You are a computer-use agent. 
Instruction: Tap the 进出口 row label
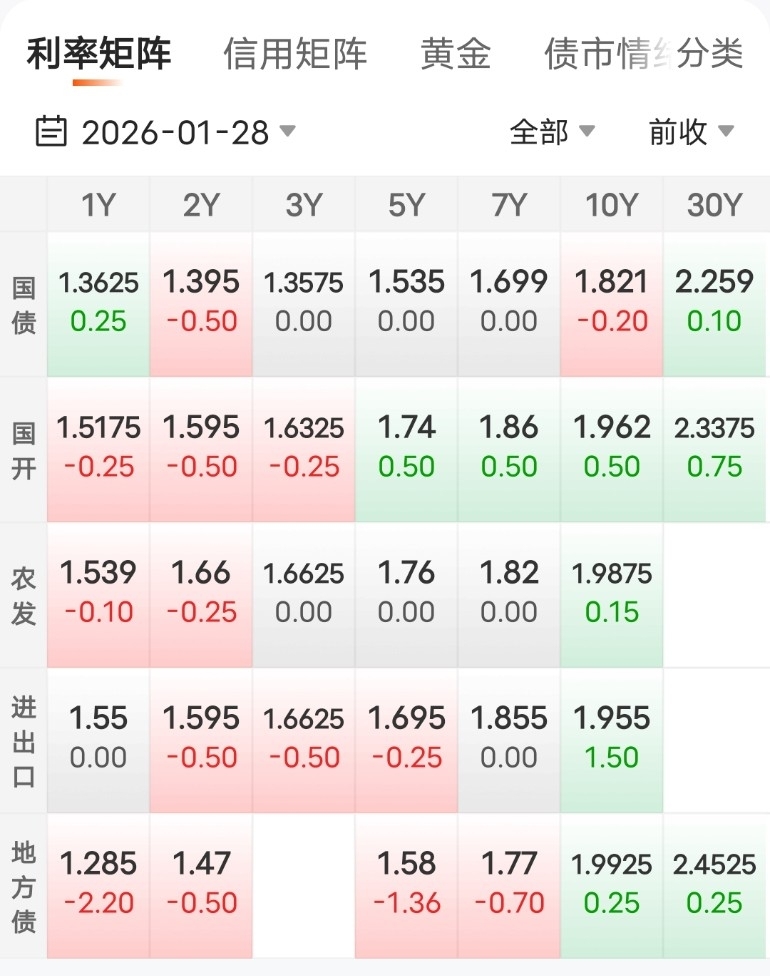coord(23,740)
